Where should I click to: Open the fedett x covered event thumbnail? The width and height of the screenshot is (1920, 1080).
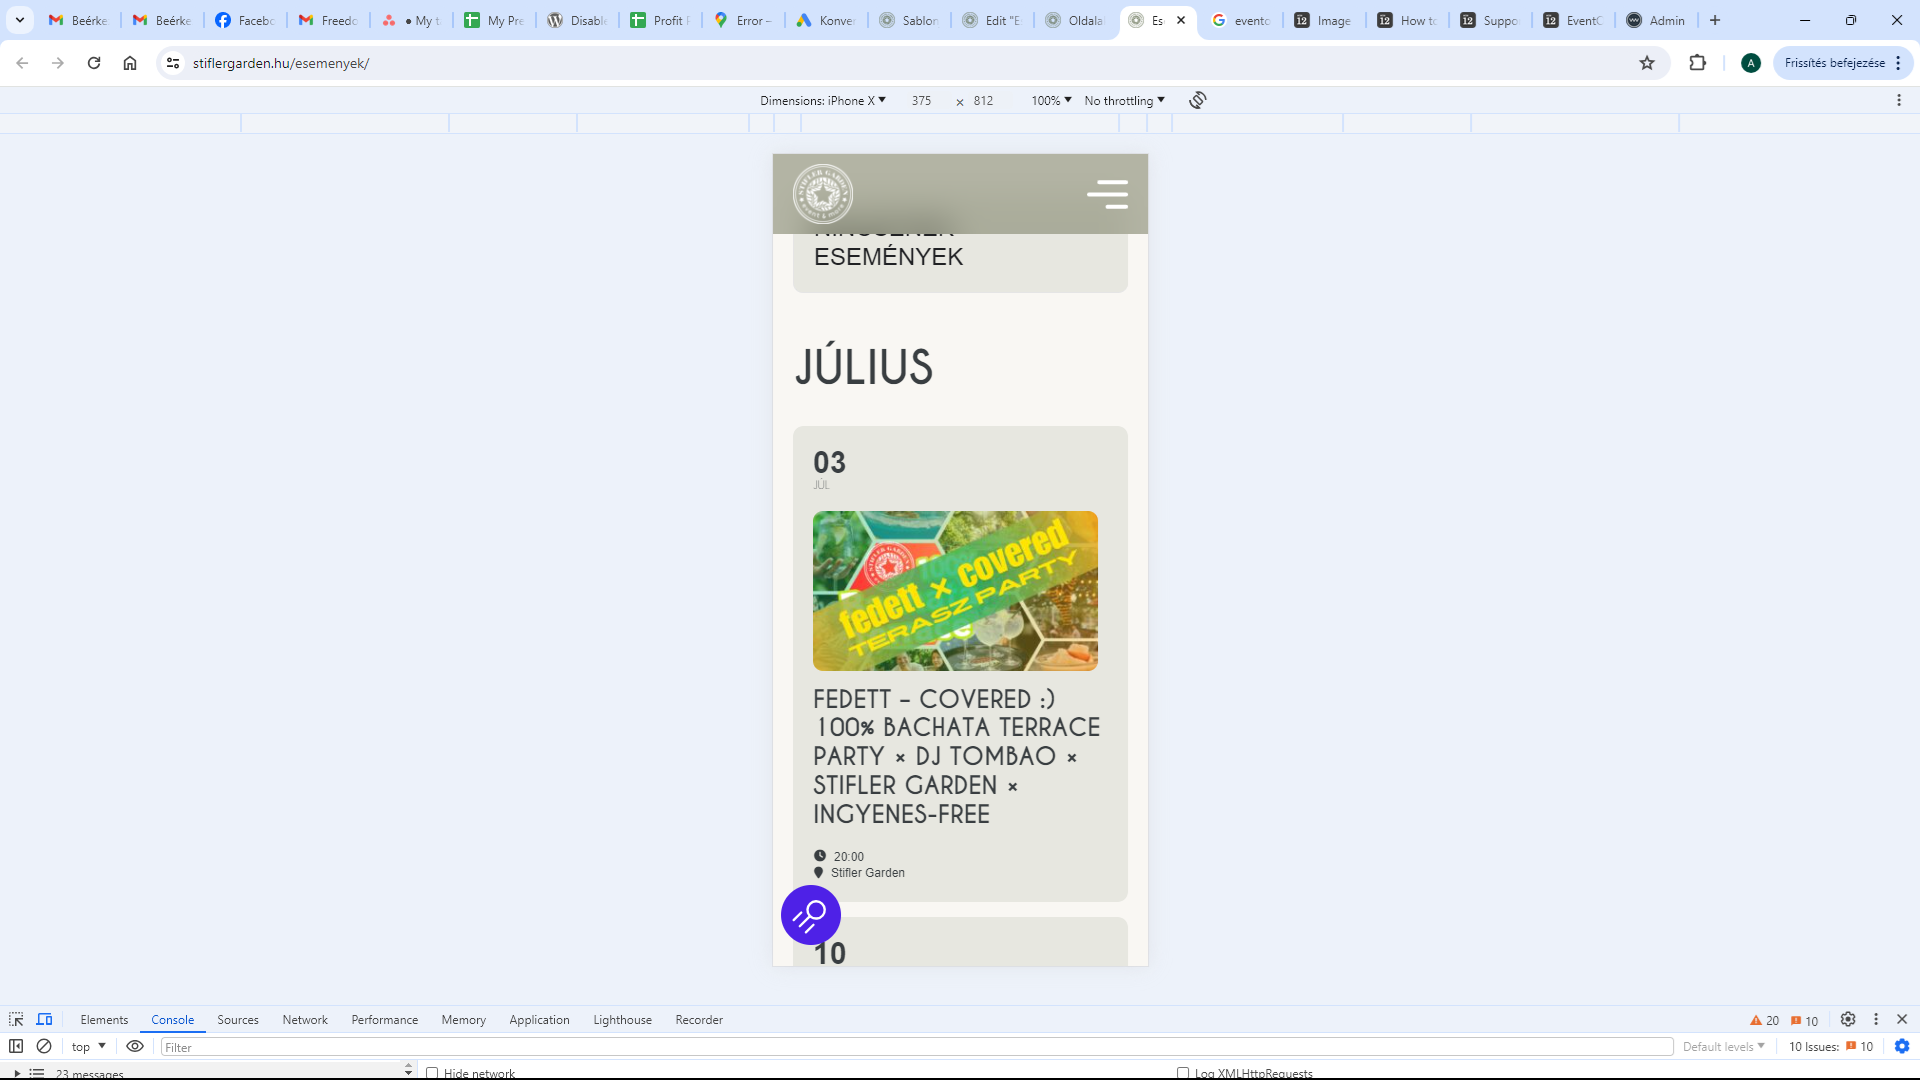955,591
